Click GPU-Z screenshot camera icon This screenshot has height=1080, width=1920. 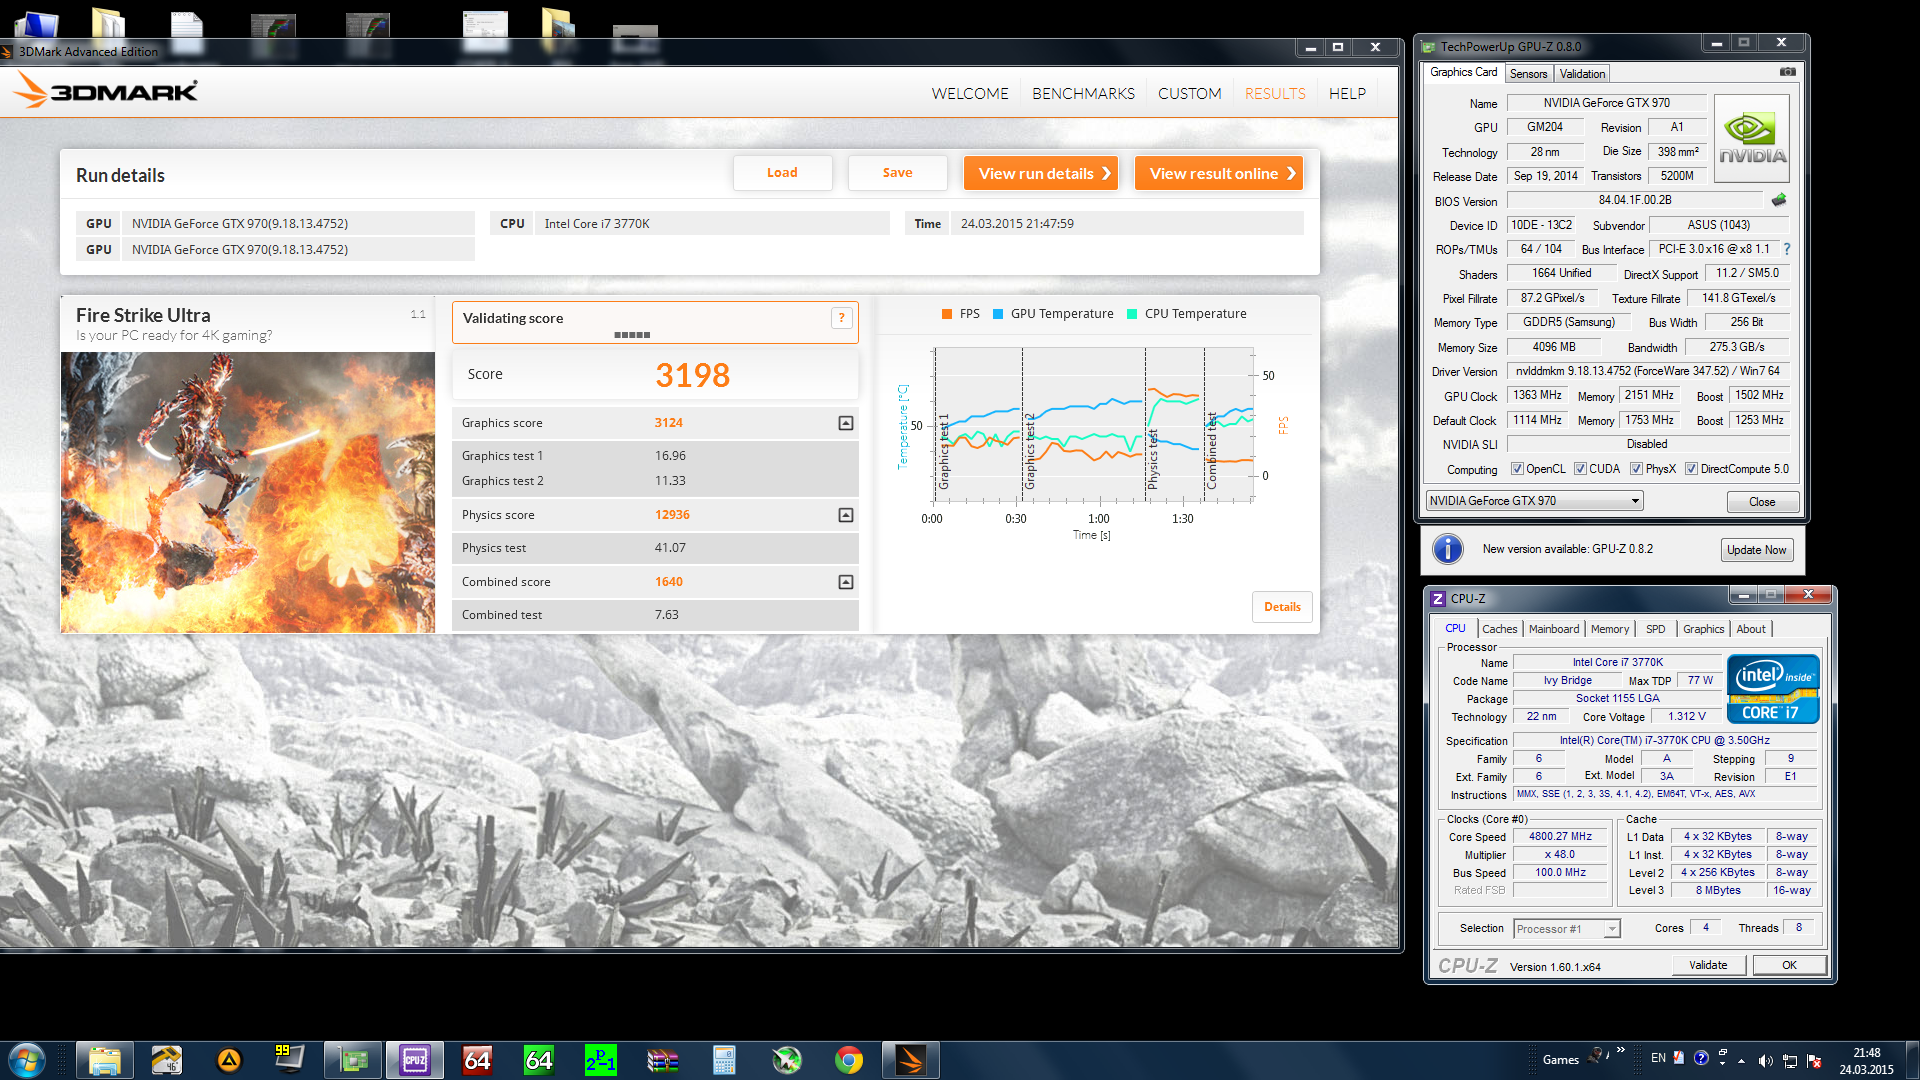point(1788,72)
